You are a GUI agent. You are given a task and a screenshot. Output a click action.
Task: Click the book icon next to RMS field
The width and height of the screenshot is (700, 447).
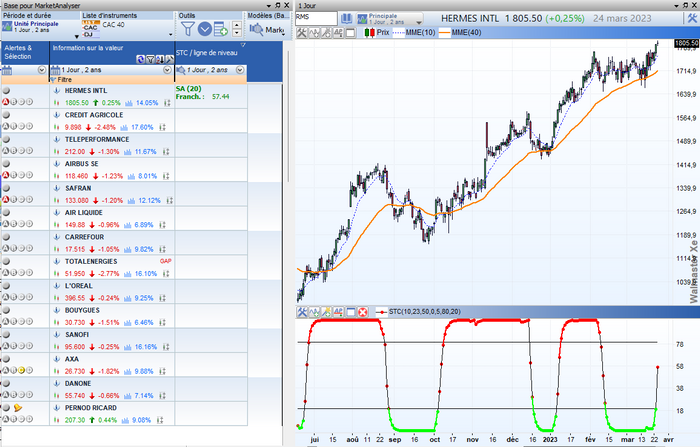coord(346,18)
